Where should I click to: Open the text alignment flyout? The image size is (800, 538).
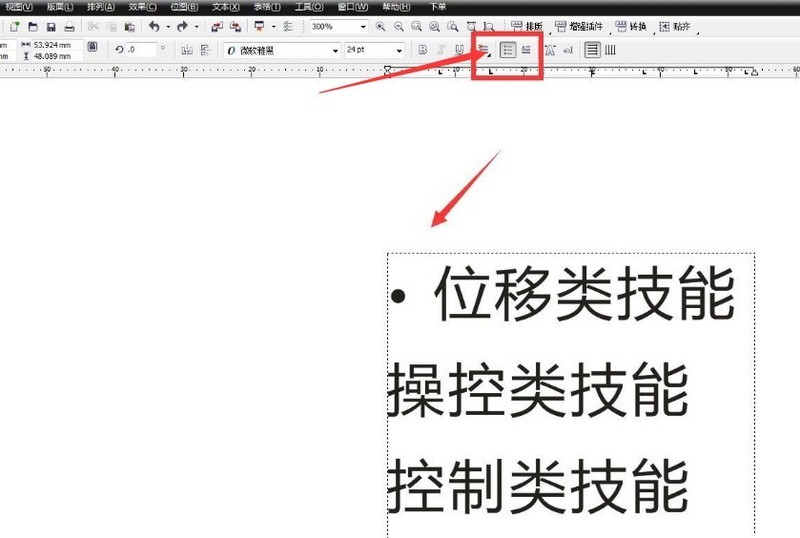[483, 50]
